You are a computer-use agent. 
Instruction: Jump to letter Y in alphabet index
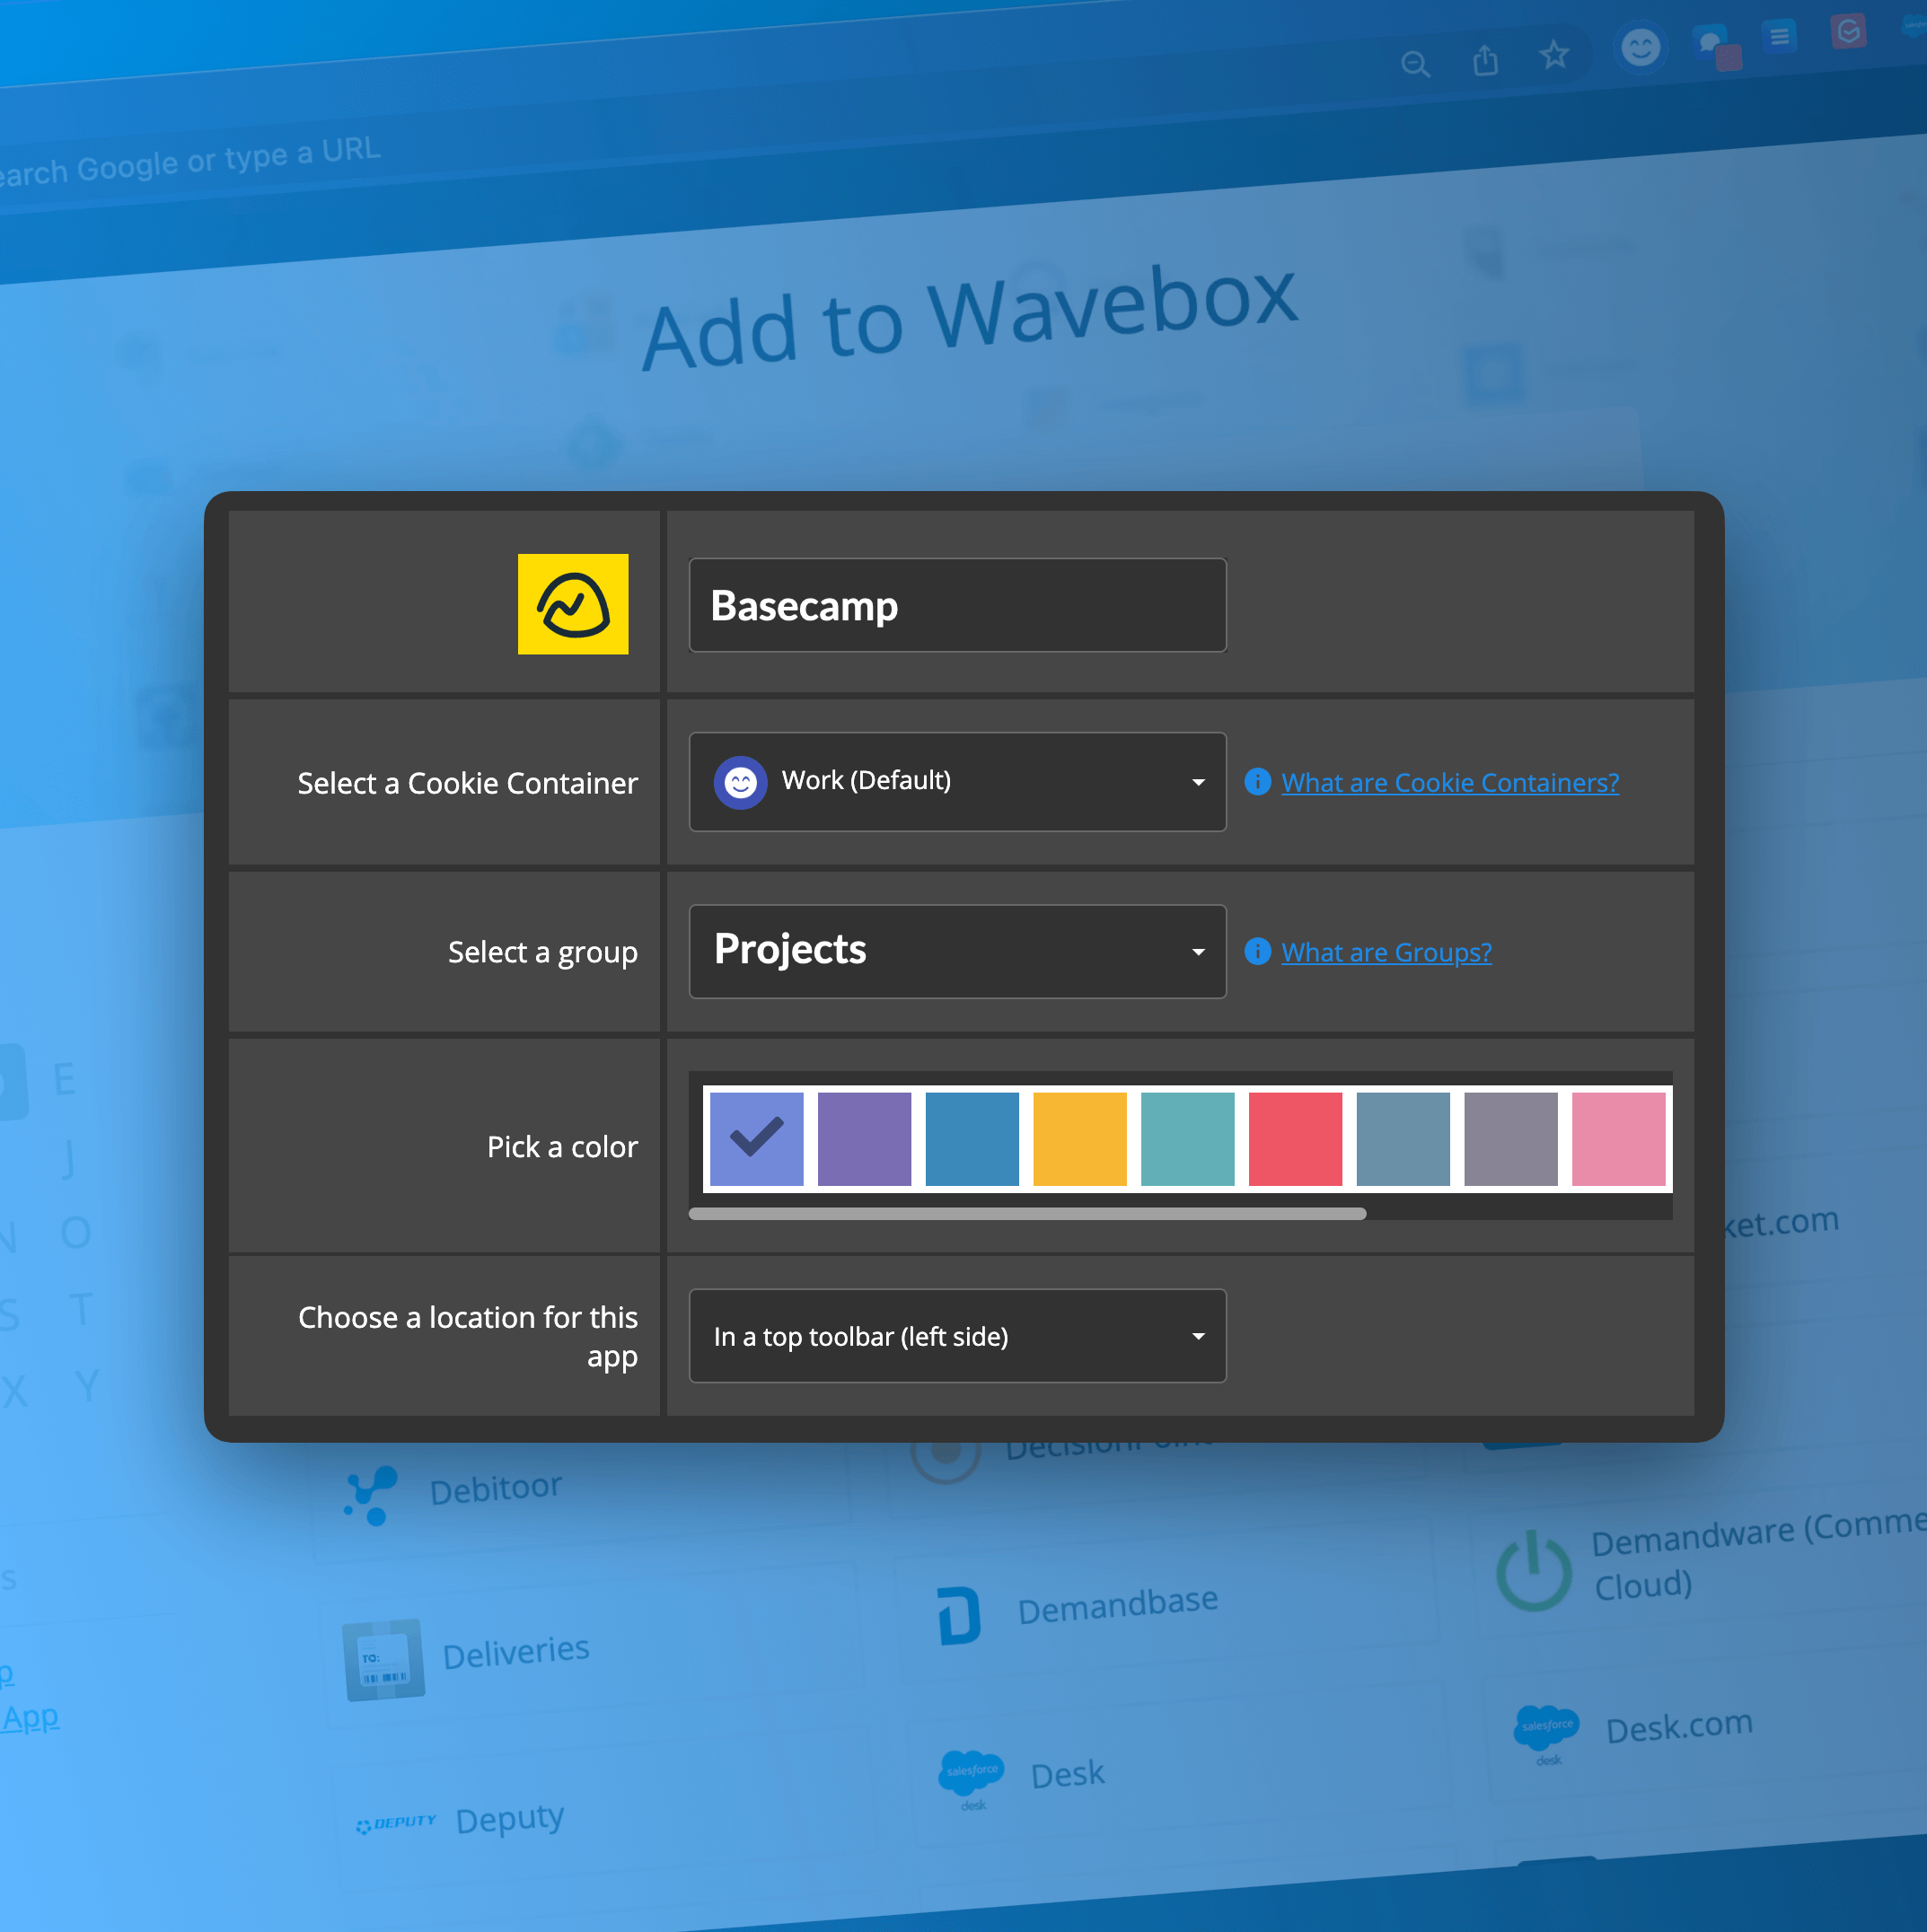pyautogui.click(x=87, y=1386)
